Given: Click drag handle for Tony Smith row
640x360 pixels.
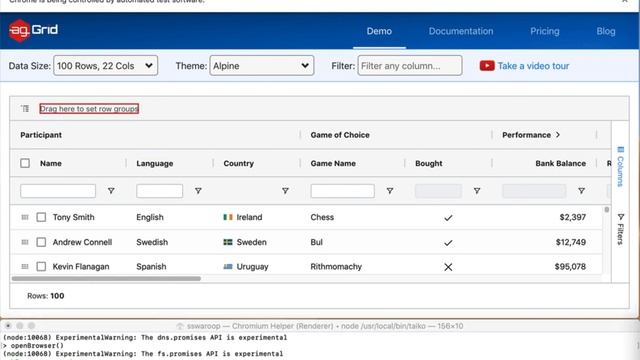Looking at the screenshot, I should click(x=25, y=217).
